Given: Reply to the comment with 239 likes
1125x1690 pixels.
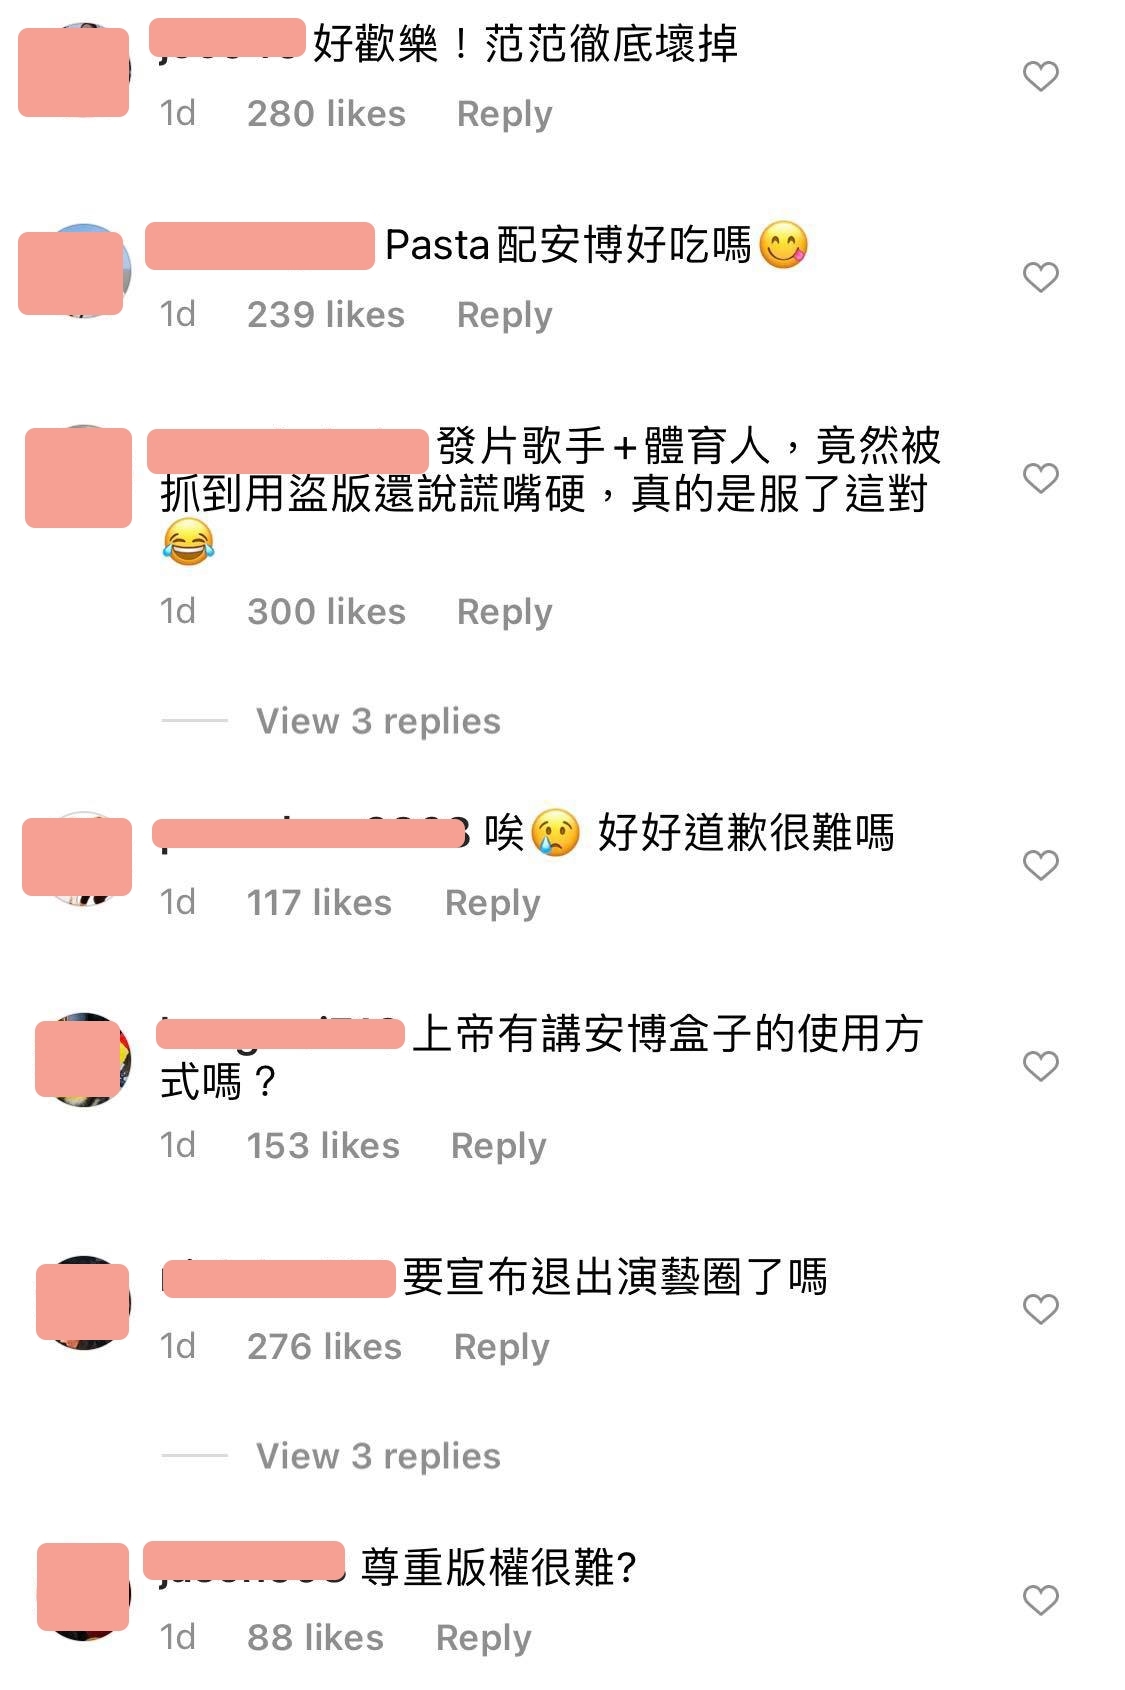Looking at the screenshot, I should click(x=504, y=315).
